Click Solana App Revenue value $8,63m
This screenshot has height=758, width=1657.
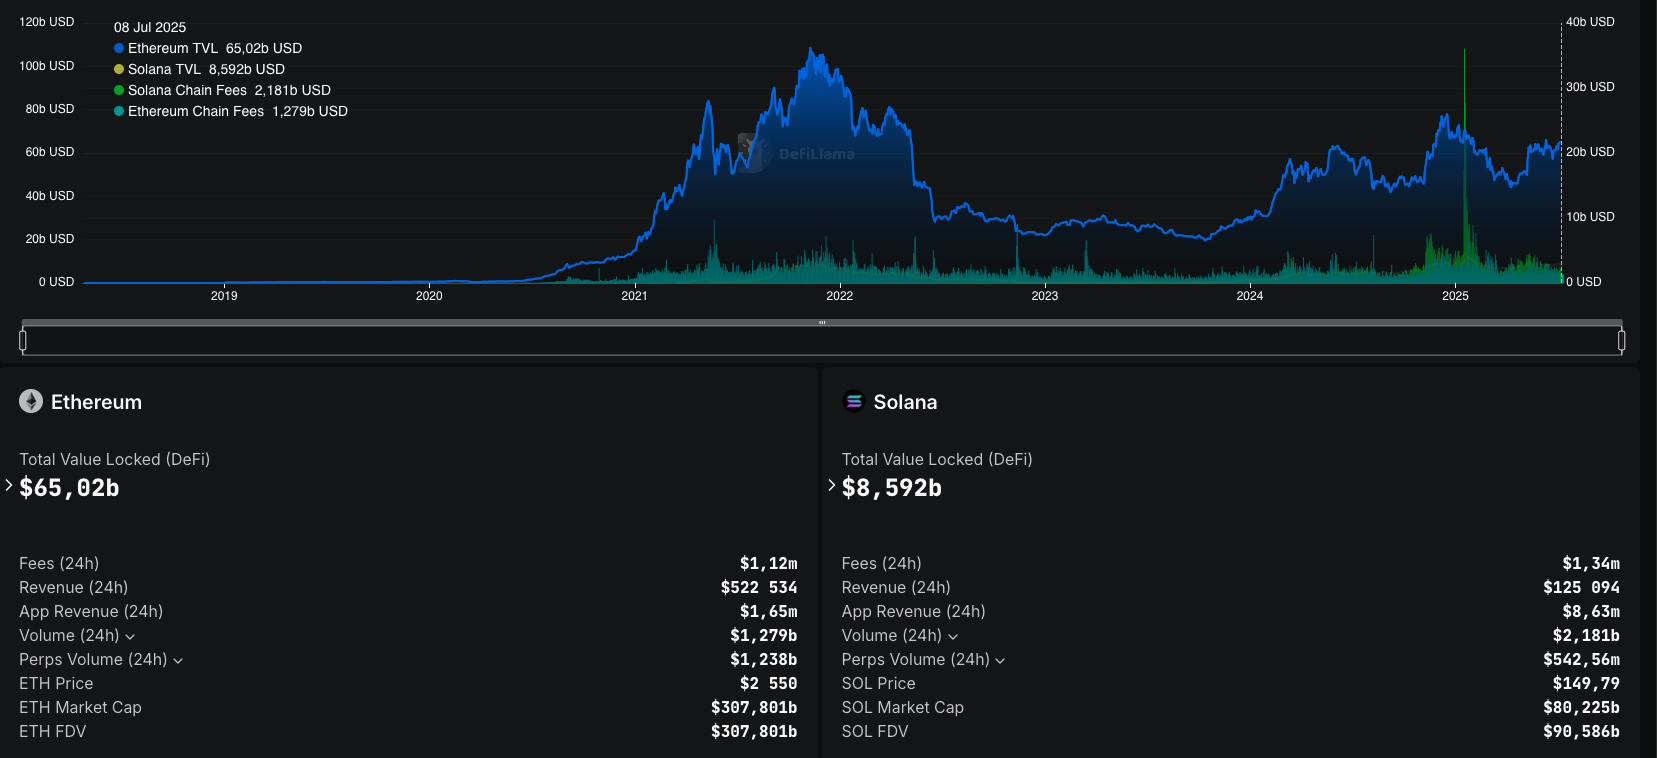pos(1591,612)
